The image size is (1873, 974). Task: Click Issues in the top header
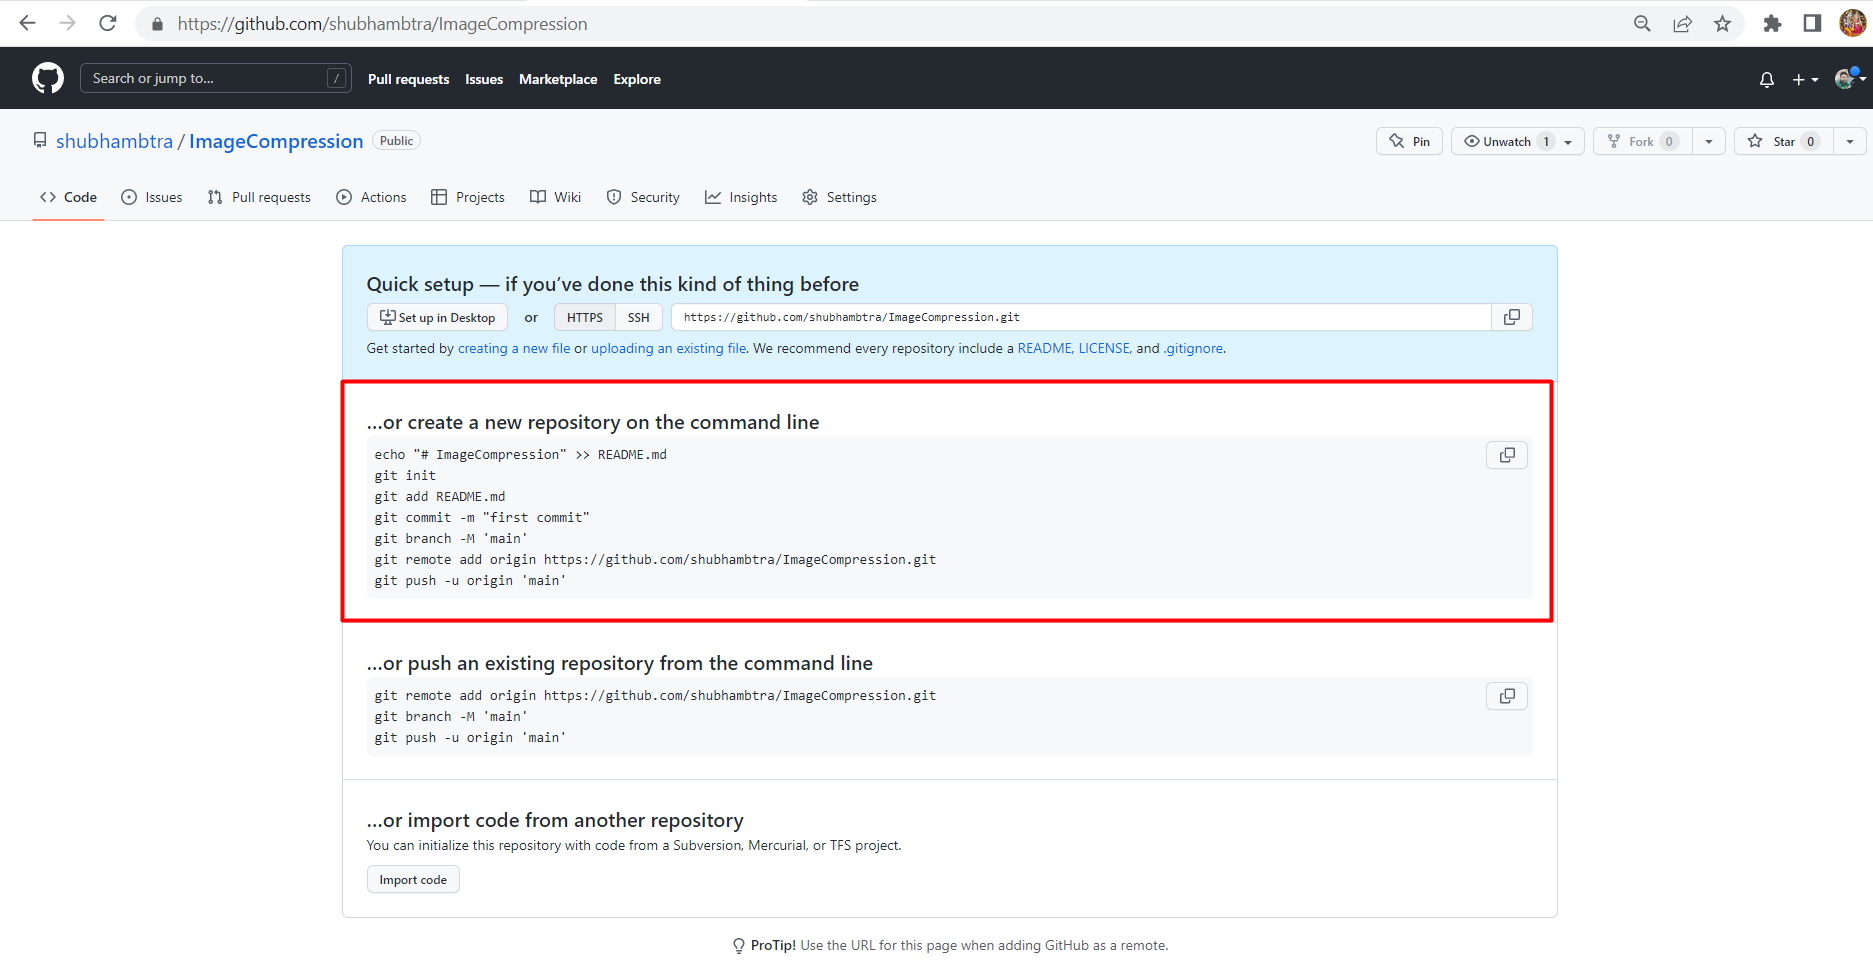point(484,79)
